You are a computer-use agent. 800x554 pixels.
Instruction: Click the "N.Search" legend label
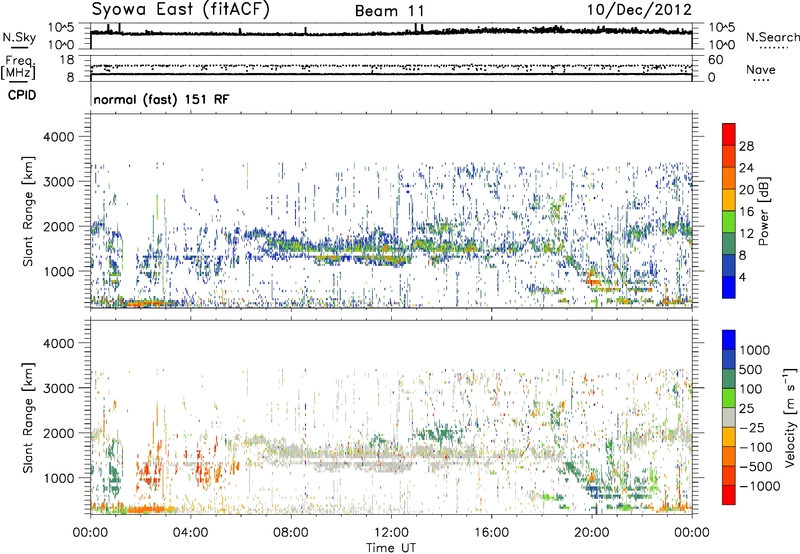(x=772, y=37)
